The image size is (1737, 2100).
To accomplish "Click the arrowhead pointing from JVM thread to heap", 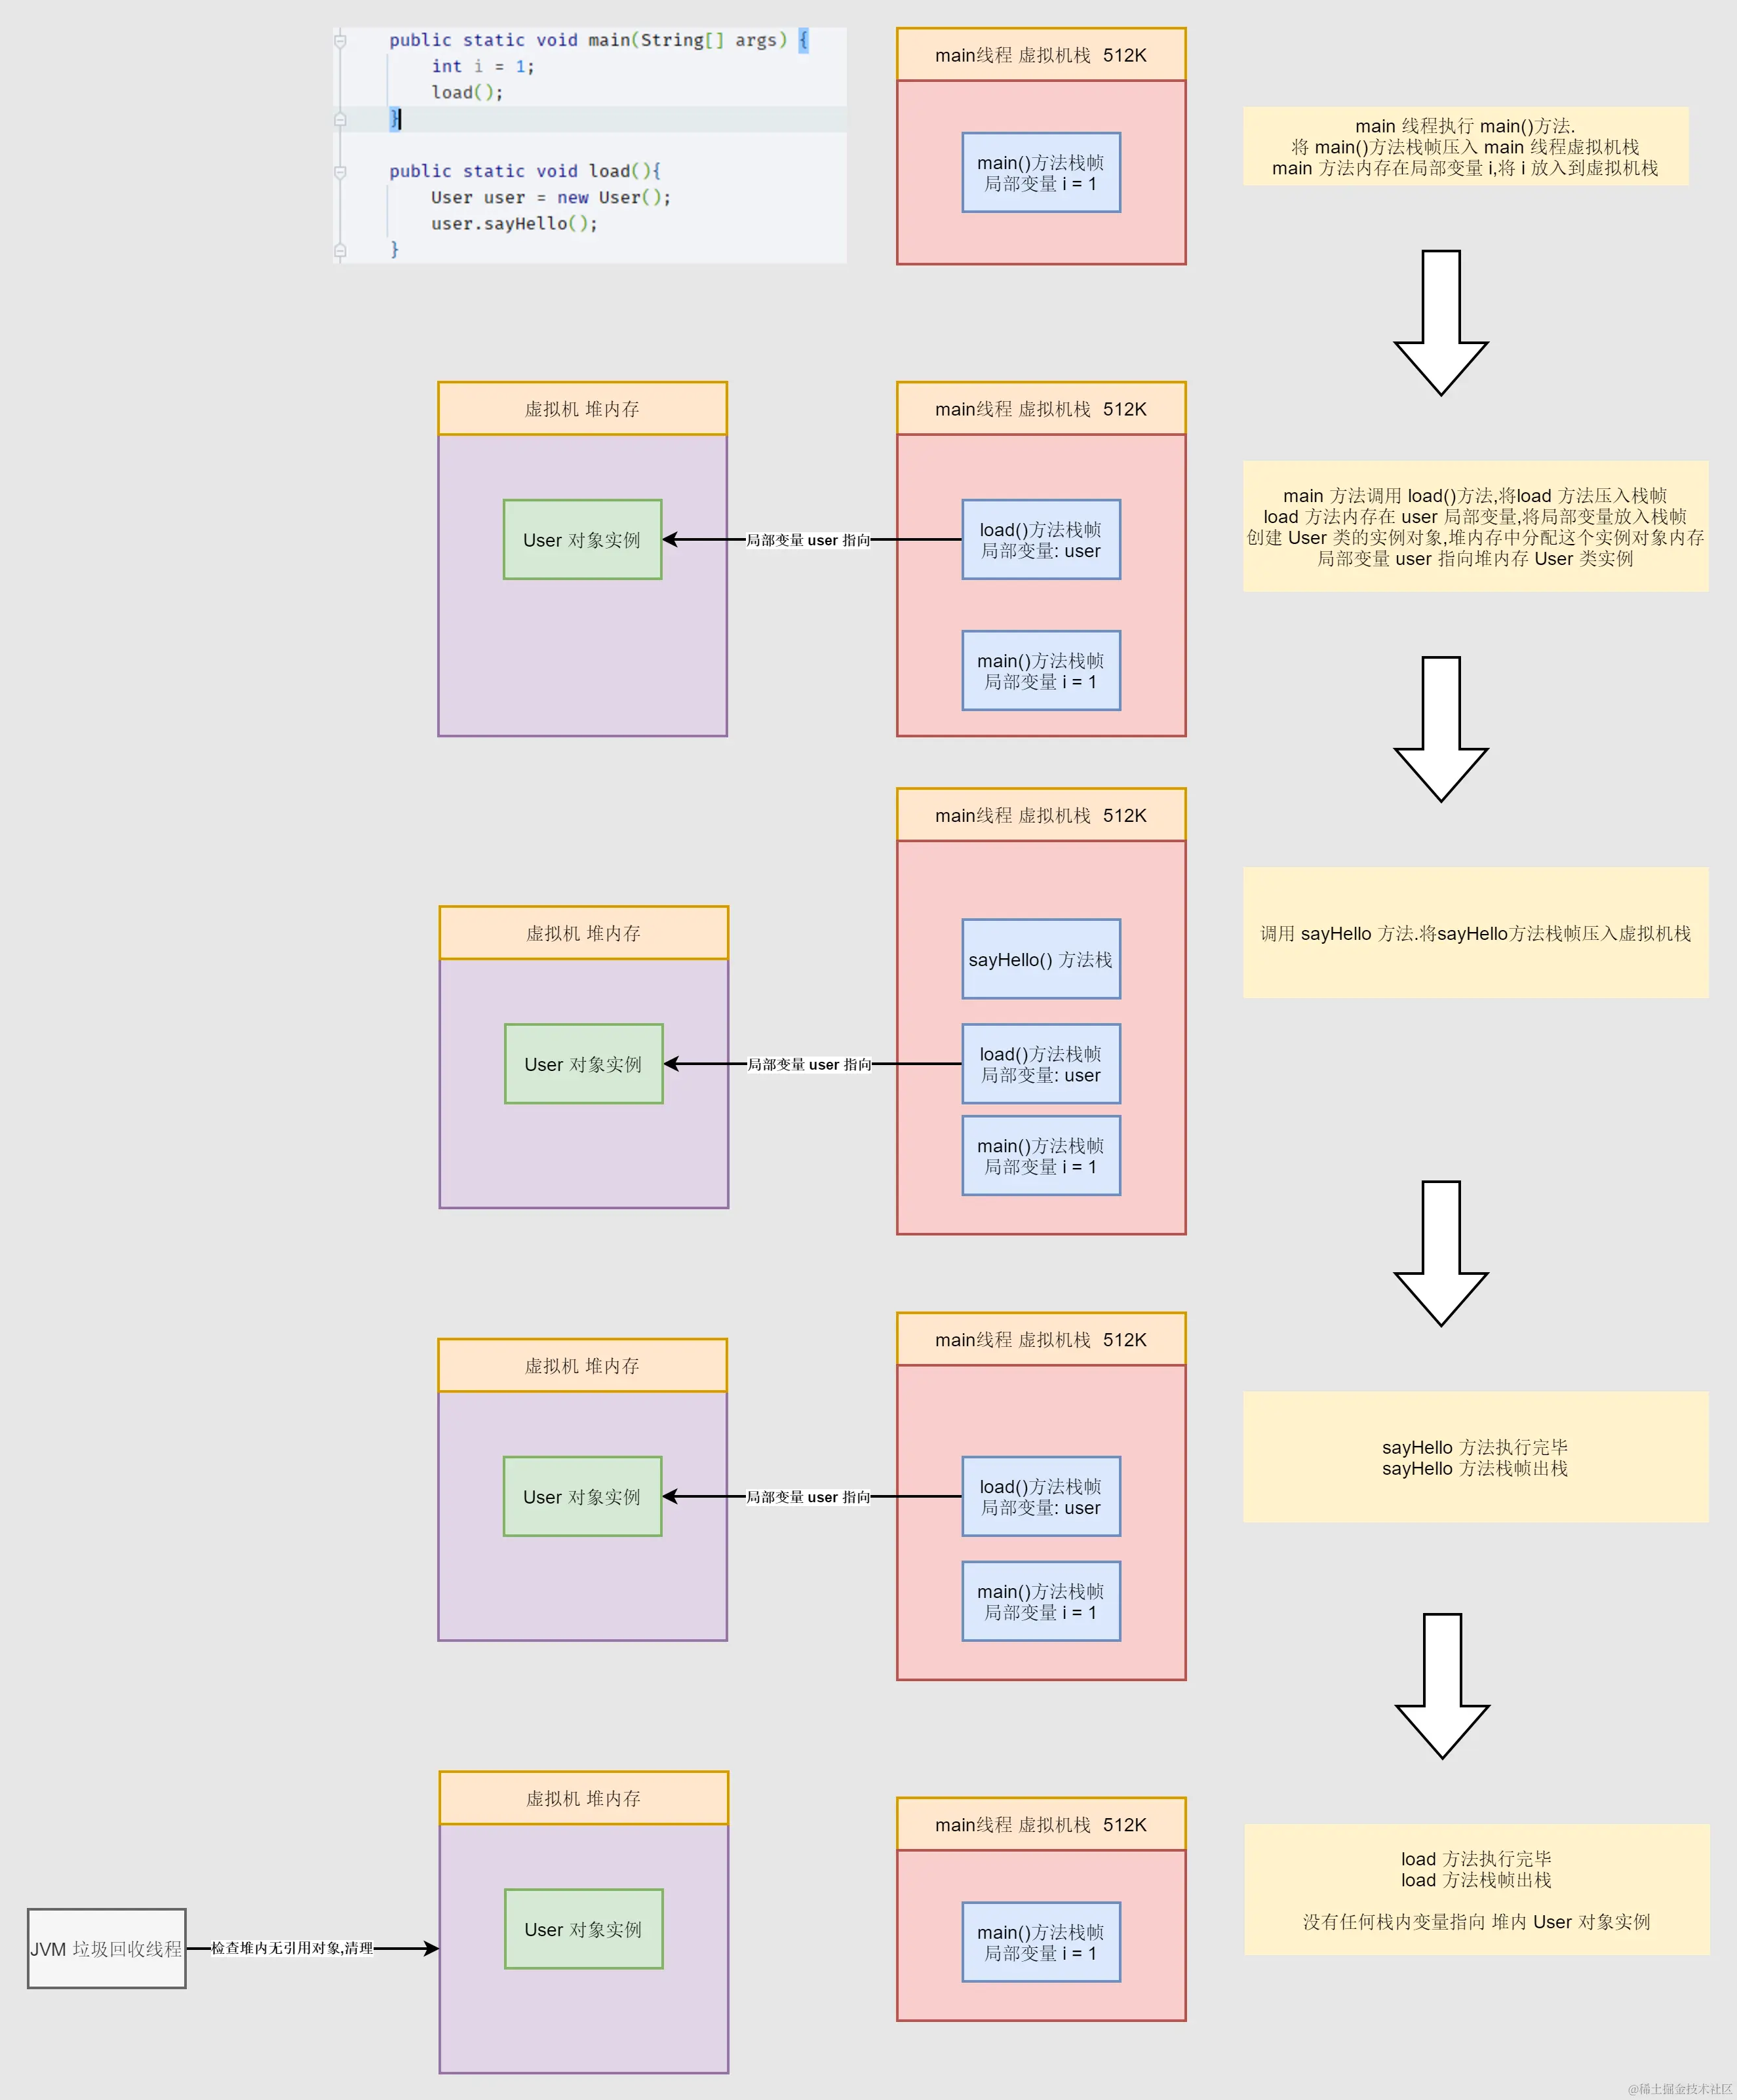I will coord(431,1948).
